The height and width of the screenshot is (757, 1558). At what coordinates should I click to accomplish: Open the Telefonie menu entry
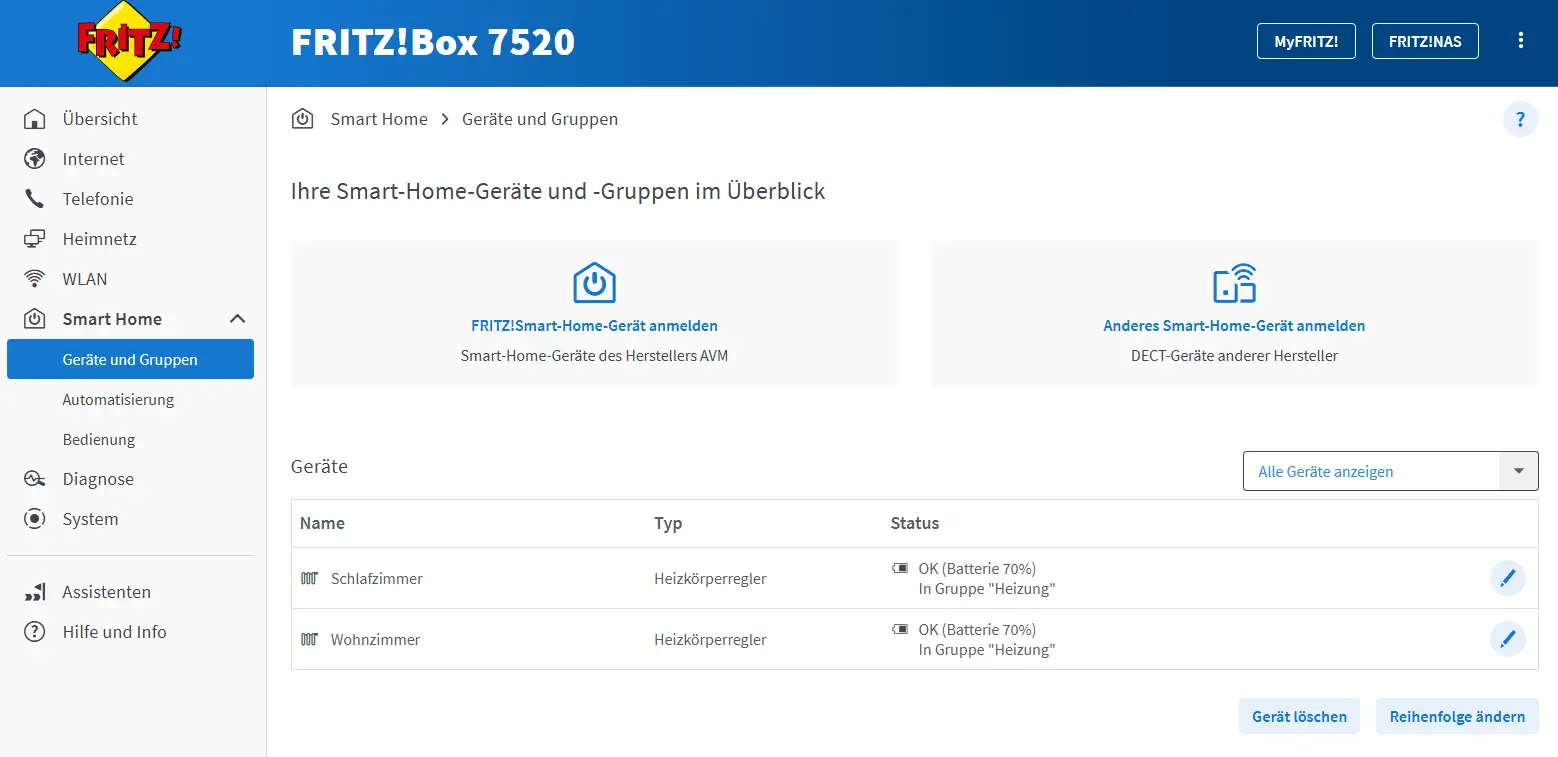[97, 199]
